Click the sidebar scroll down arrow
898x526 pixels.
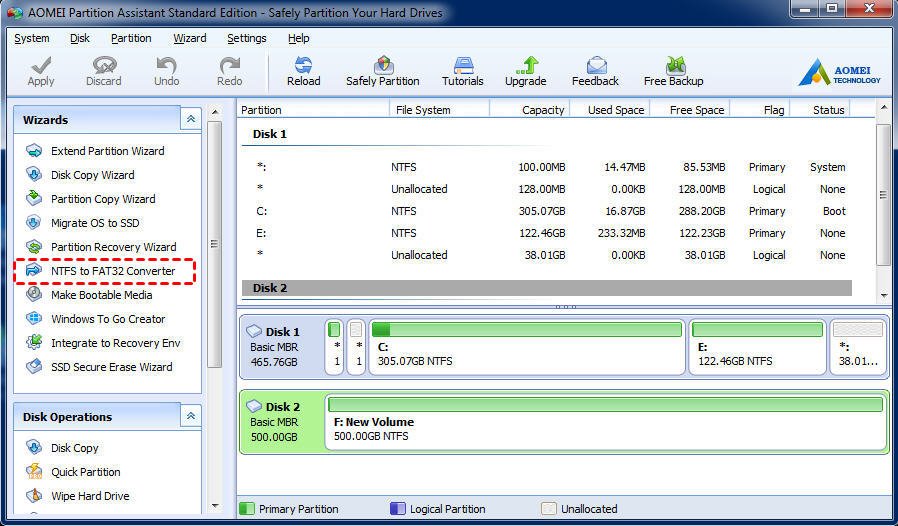coord(215,506)
